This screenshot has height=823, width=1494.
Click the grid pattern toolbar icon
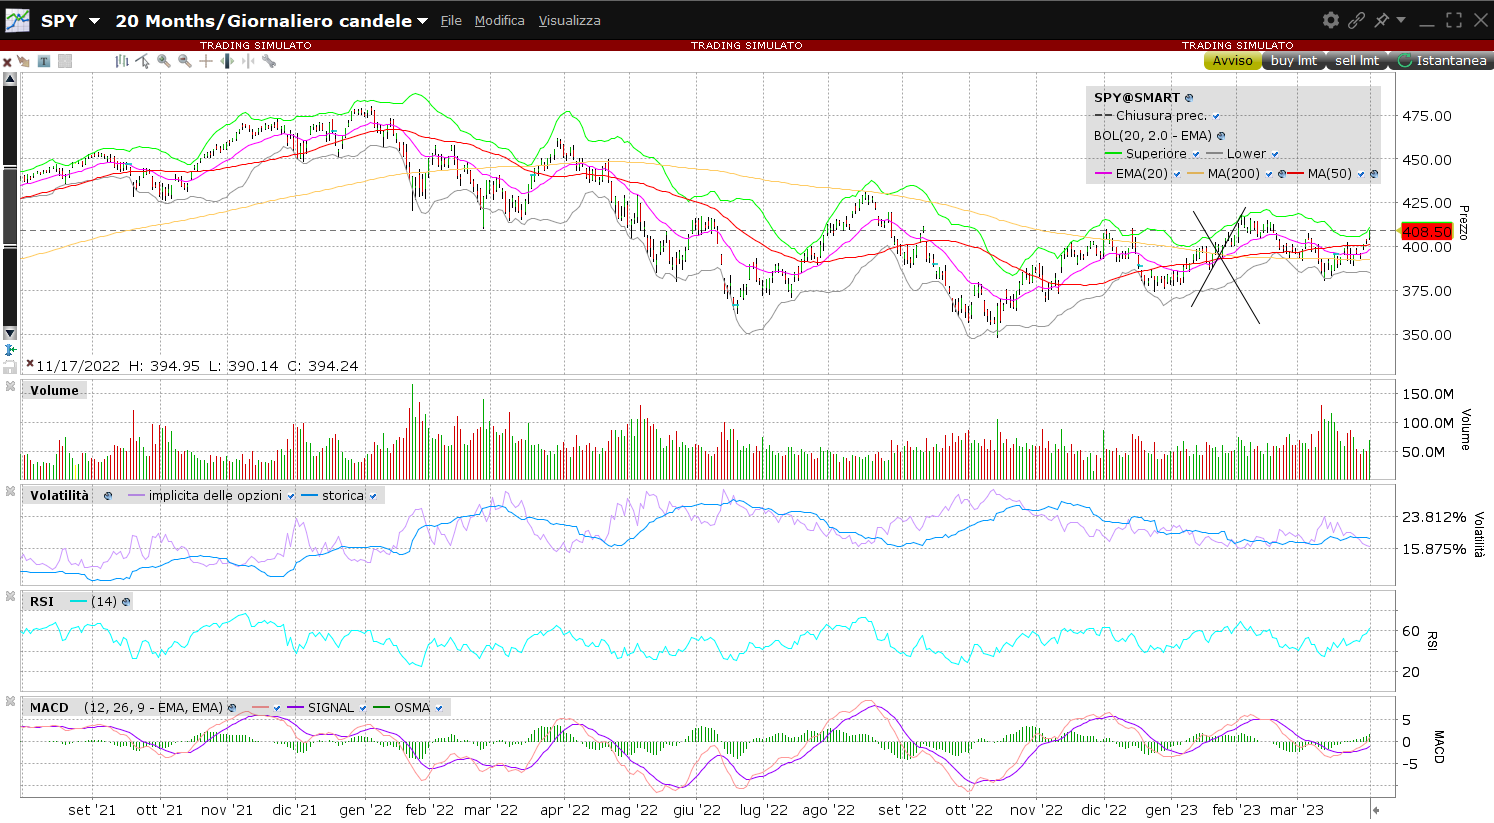click(65, 61)
